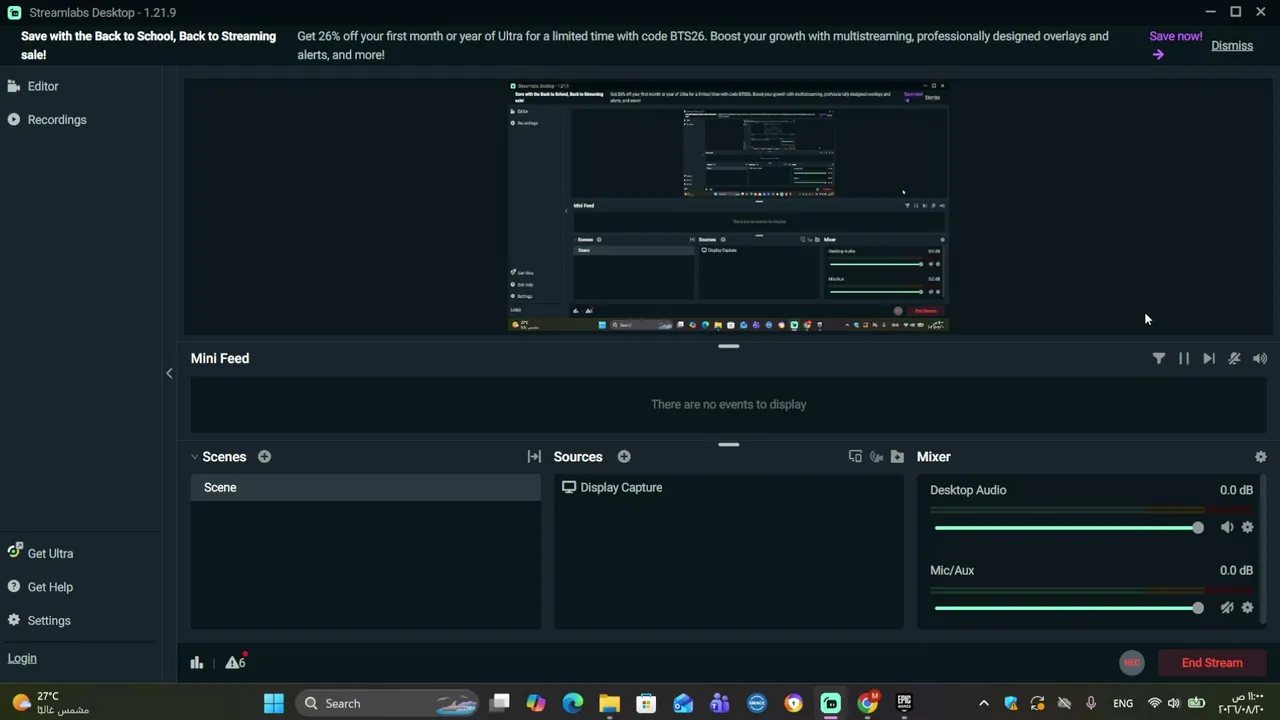Image resolution: width=1280 pixels, height=720 pixels.
Task: Click the resize handle below Mini Feed
Action: (729, 445)
